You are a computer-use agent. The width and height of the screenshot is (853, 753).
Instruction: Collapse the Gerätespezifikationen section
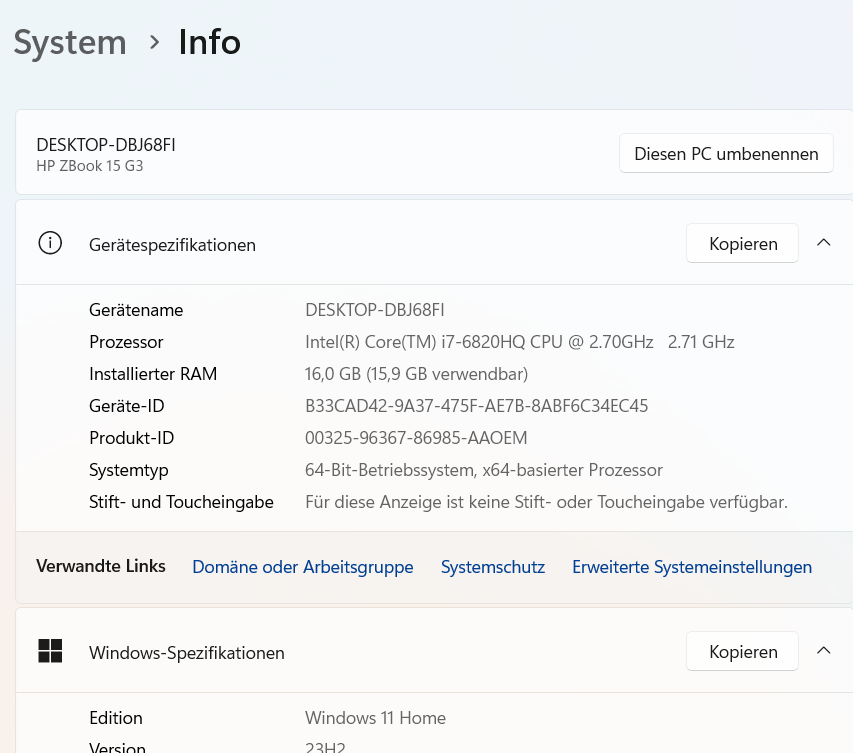point(824,243)
